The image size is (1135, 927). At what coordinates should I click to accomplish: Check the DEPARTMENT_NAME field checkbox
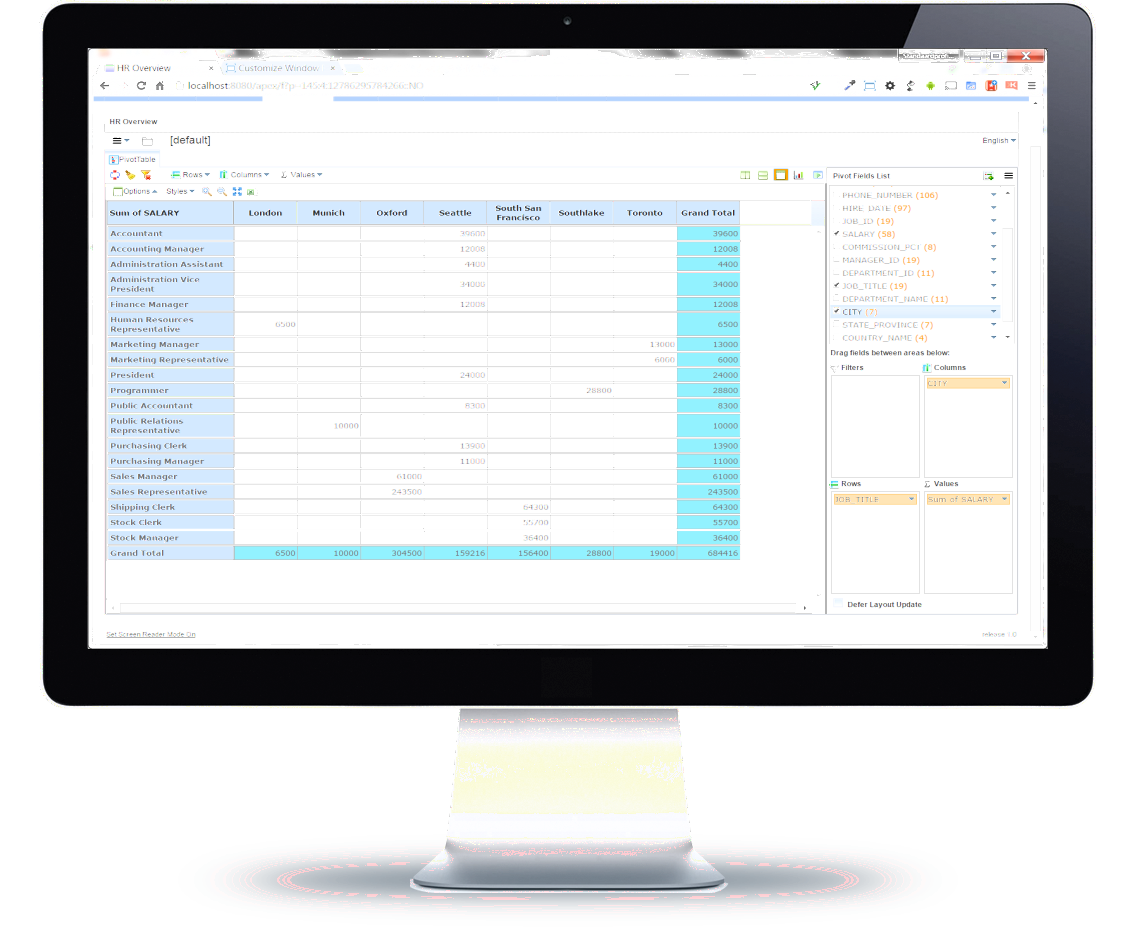[836, 299]
